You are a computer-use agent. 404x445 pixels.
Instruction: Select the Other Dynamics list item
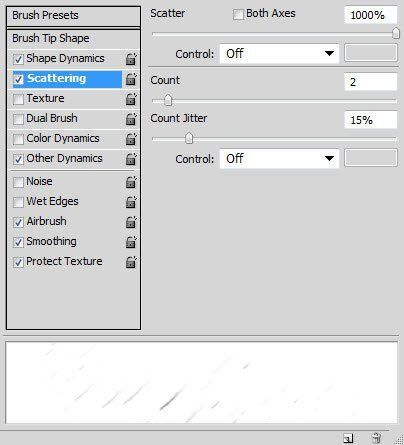tap(64, 158)
